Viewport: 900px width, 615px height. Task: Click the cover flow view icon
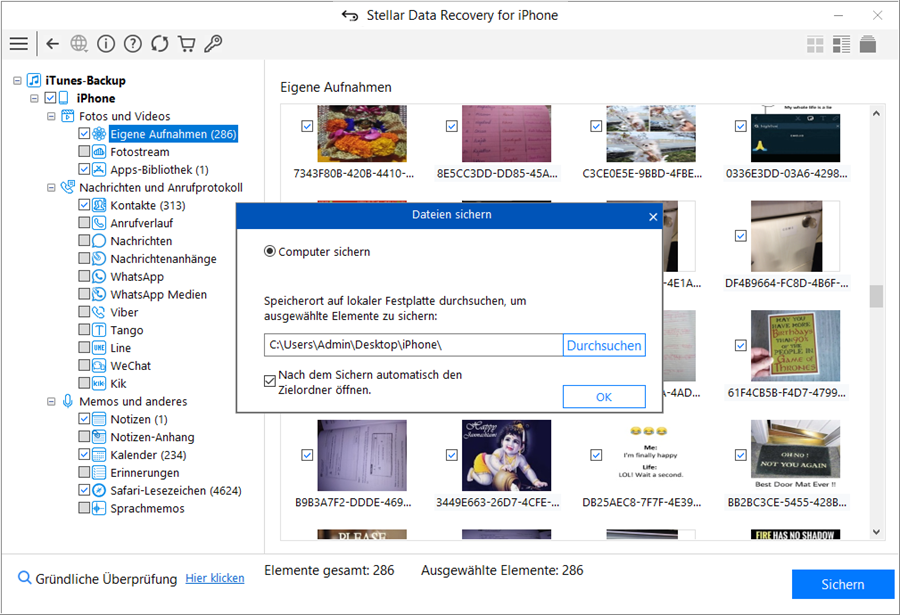[x=868, y=44]
